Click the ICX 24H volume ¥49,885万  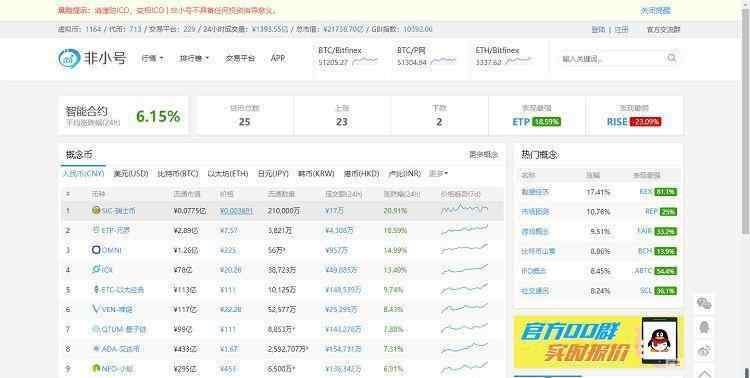[341, 270]
